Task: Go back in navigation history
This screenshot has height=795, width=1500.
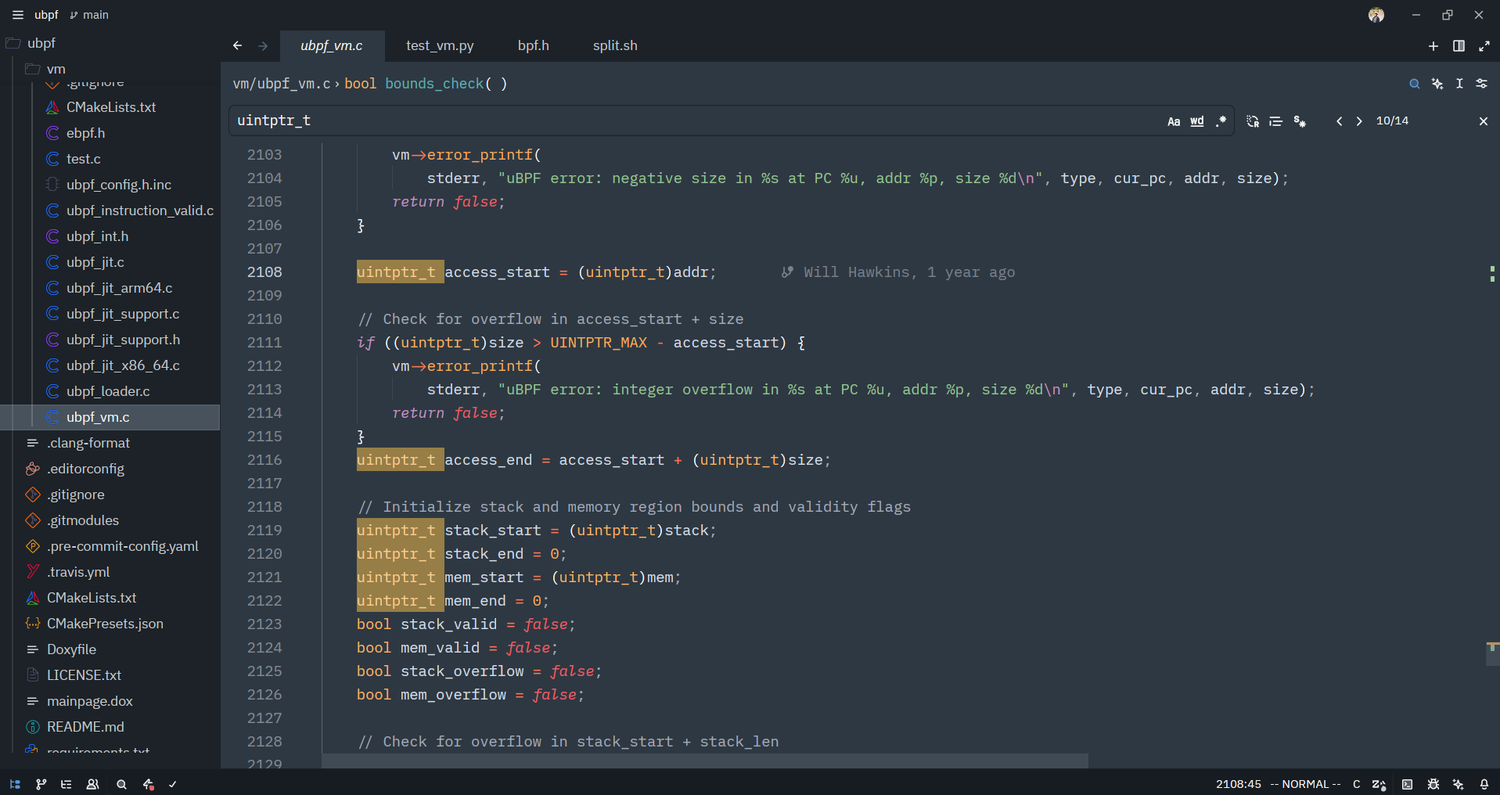Action: click(237, 46)
